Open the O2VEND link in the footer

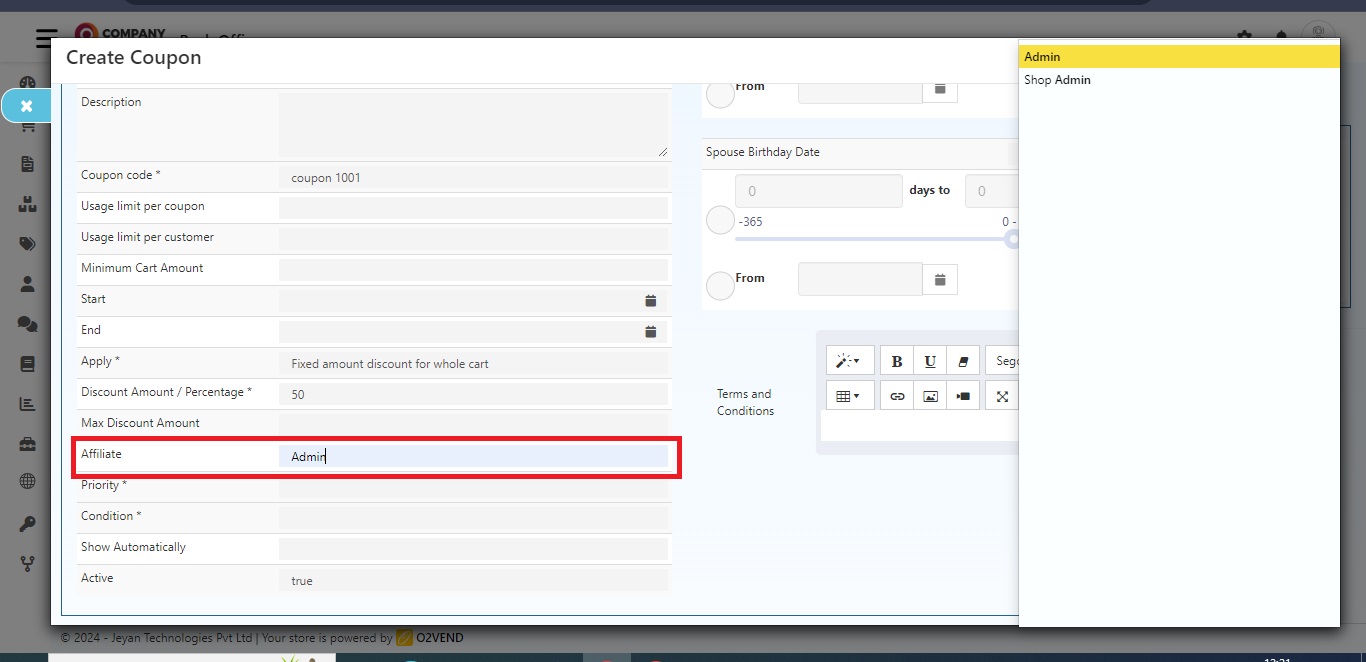click(441, 637)
